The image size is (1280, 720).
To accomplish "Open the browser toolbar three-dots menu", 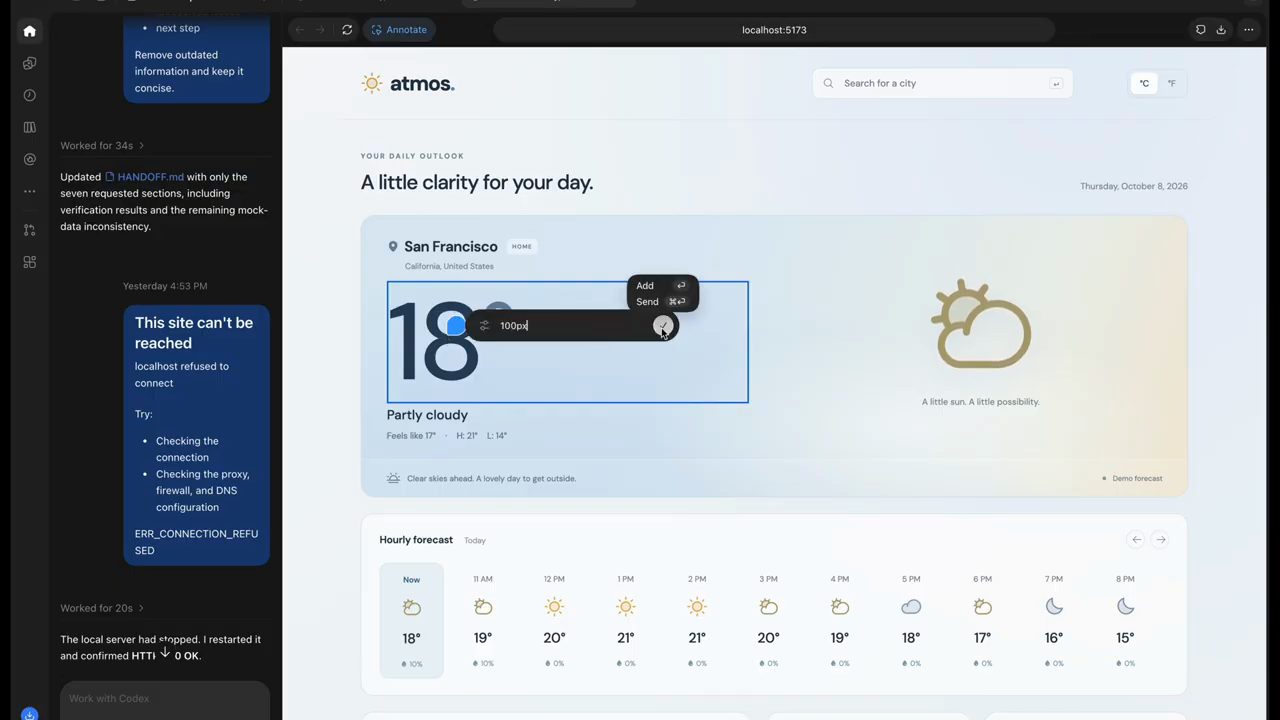I will [x=1248, y=30].
